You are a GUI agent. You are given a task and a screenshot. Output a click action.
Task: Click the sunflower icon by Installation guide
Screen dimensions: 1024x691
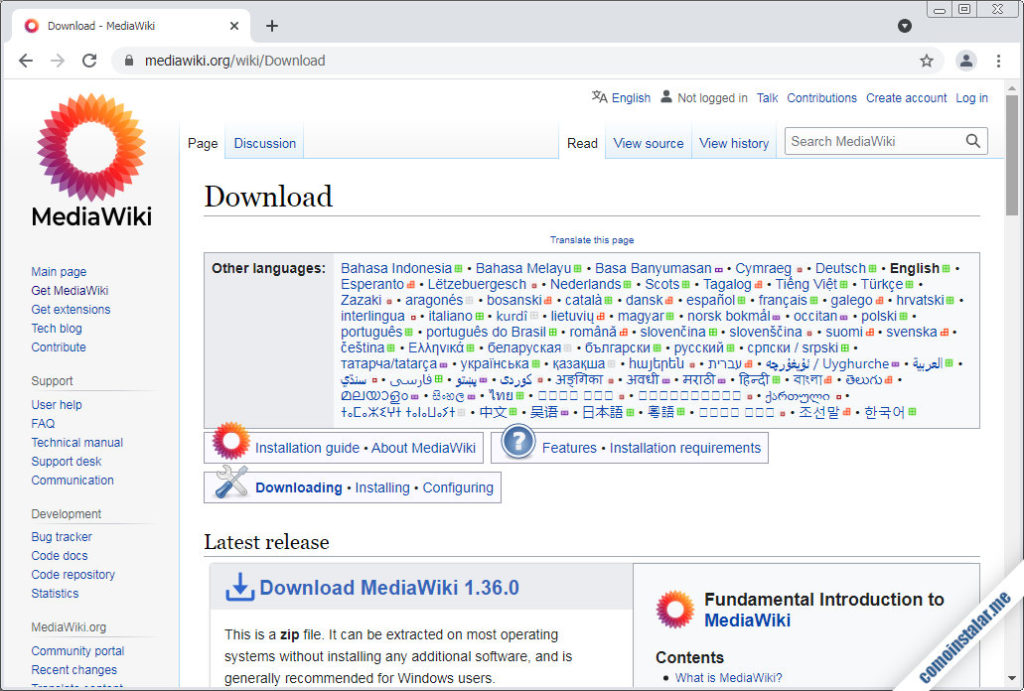[231, 440]
